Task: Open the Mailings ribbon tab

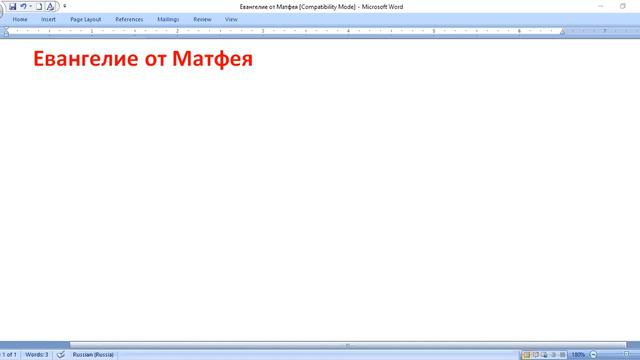Action: [x=168, y=19]
